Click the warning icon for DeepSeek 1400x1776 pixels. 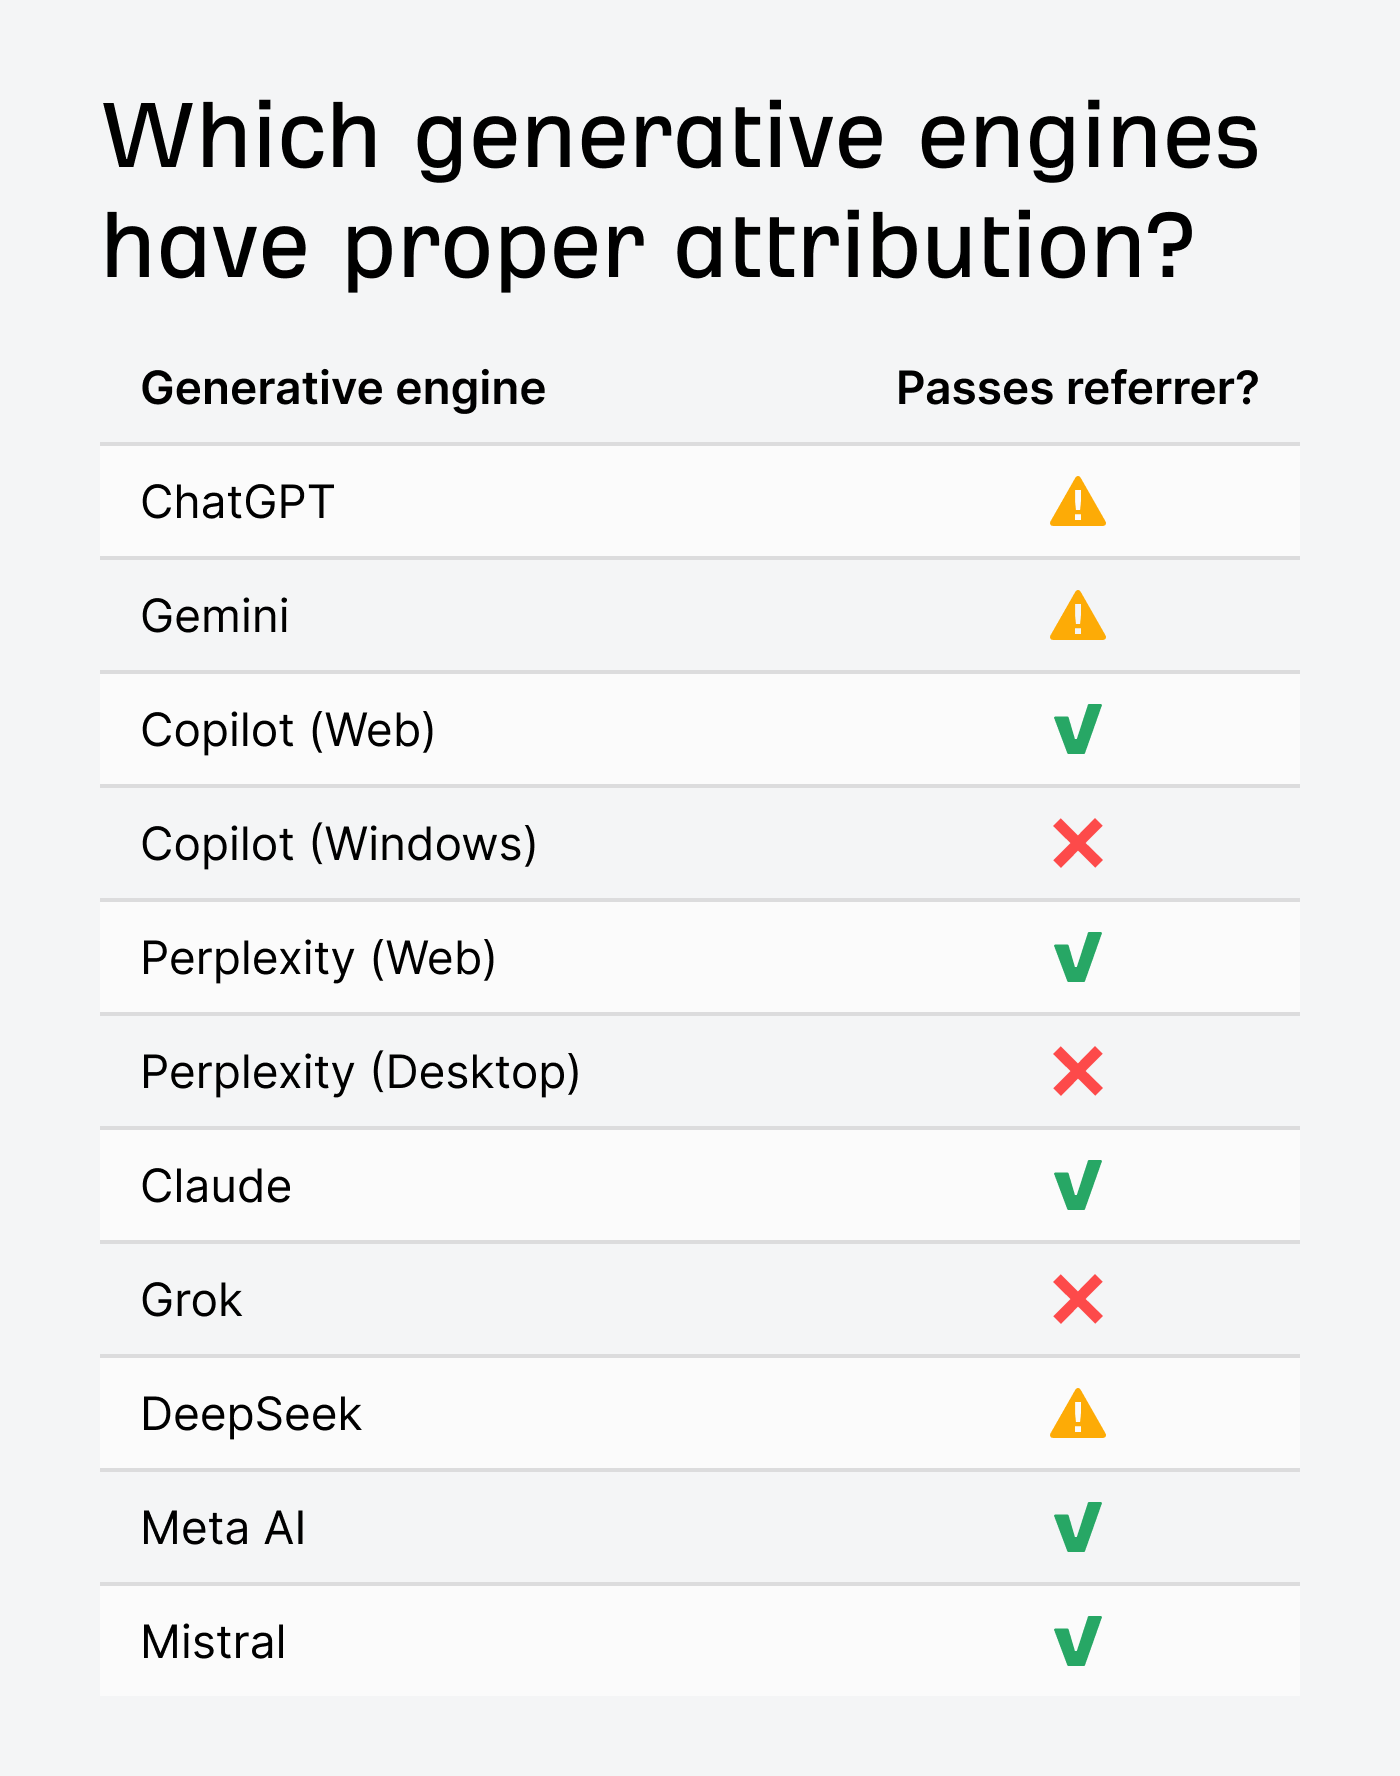point(1077,1414)
